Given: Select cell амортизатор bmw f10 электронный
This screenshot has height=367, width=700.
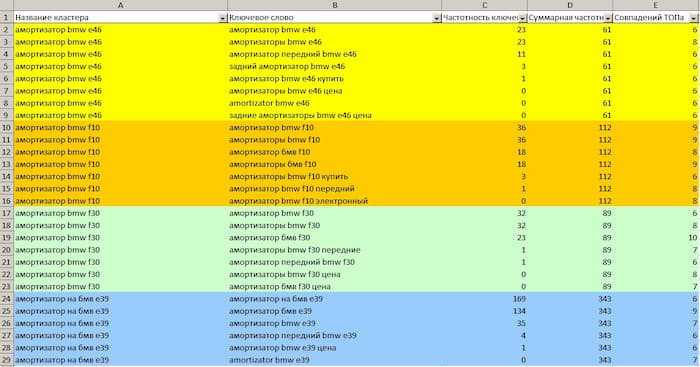Looking at the screenshot, I should (334, 201).
